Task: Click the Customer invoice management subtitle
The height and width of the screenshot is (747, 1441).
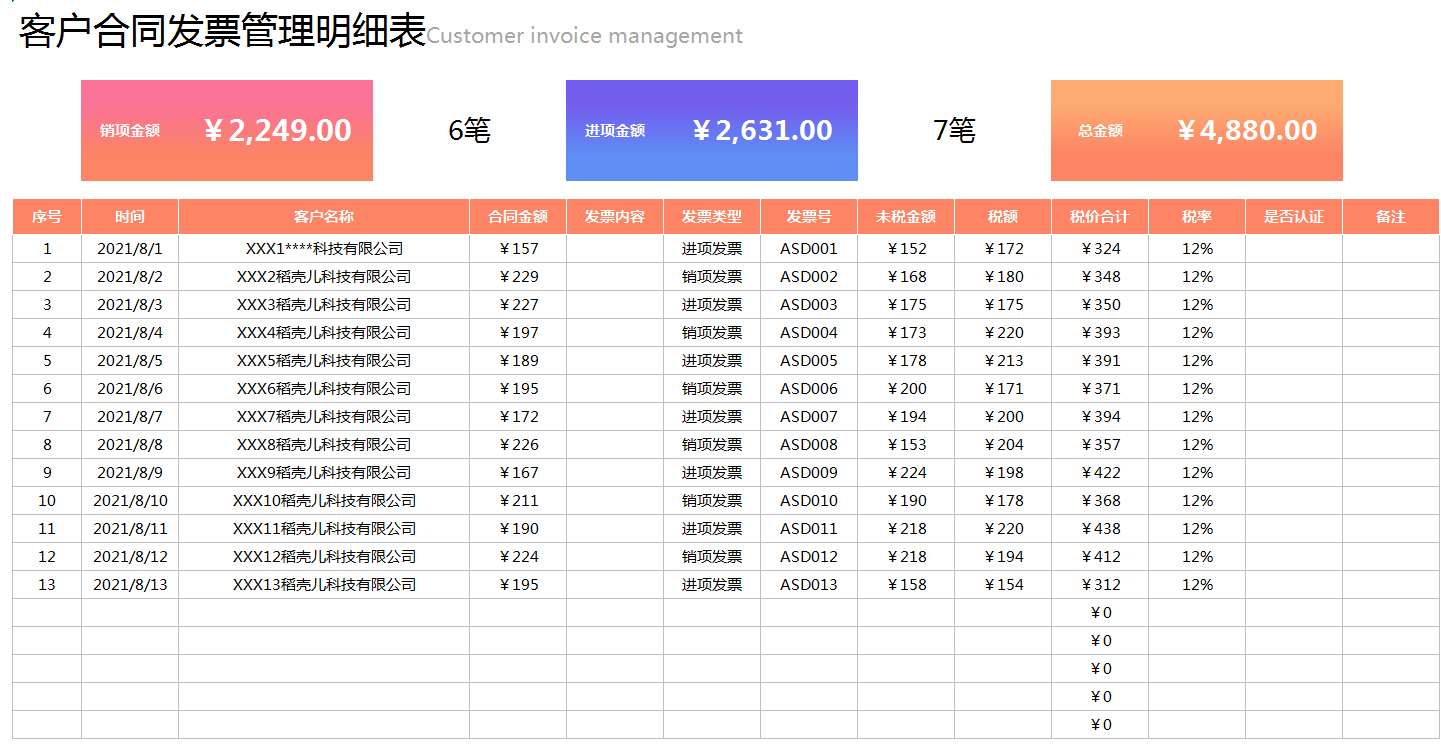Action: (x=585, y=36)
